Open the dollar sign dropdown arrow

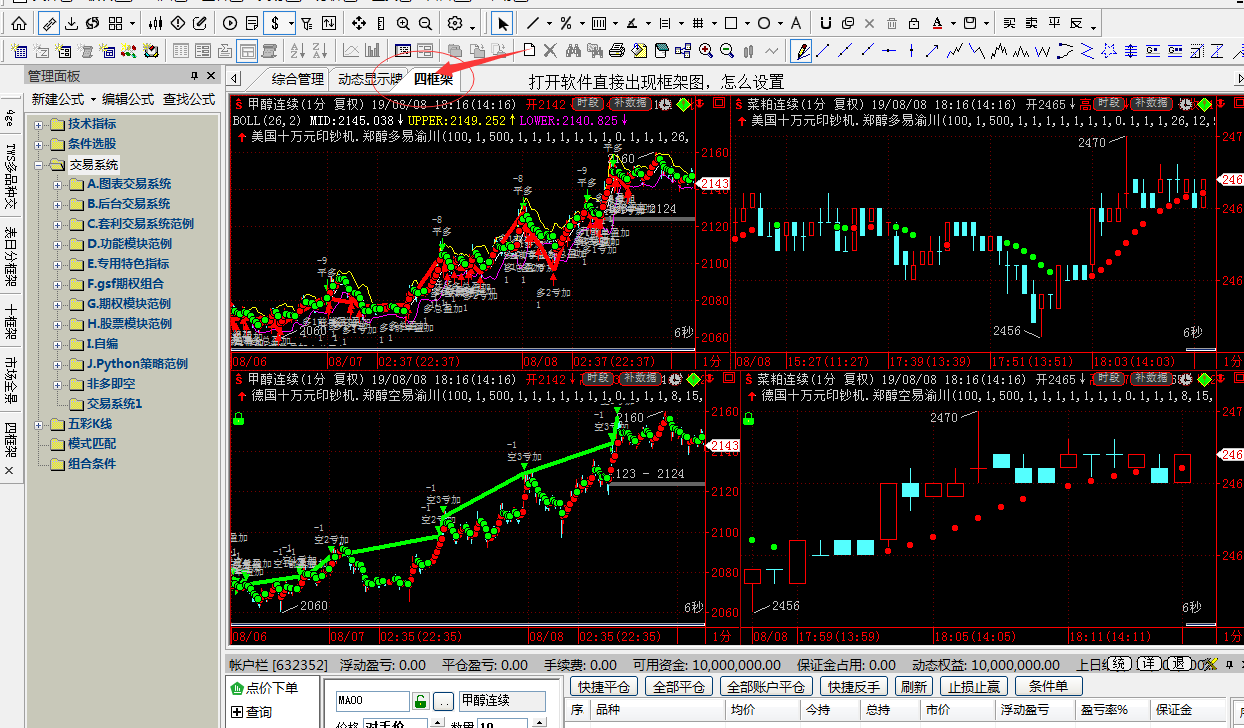[291, 23]
